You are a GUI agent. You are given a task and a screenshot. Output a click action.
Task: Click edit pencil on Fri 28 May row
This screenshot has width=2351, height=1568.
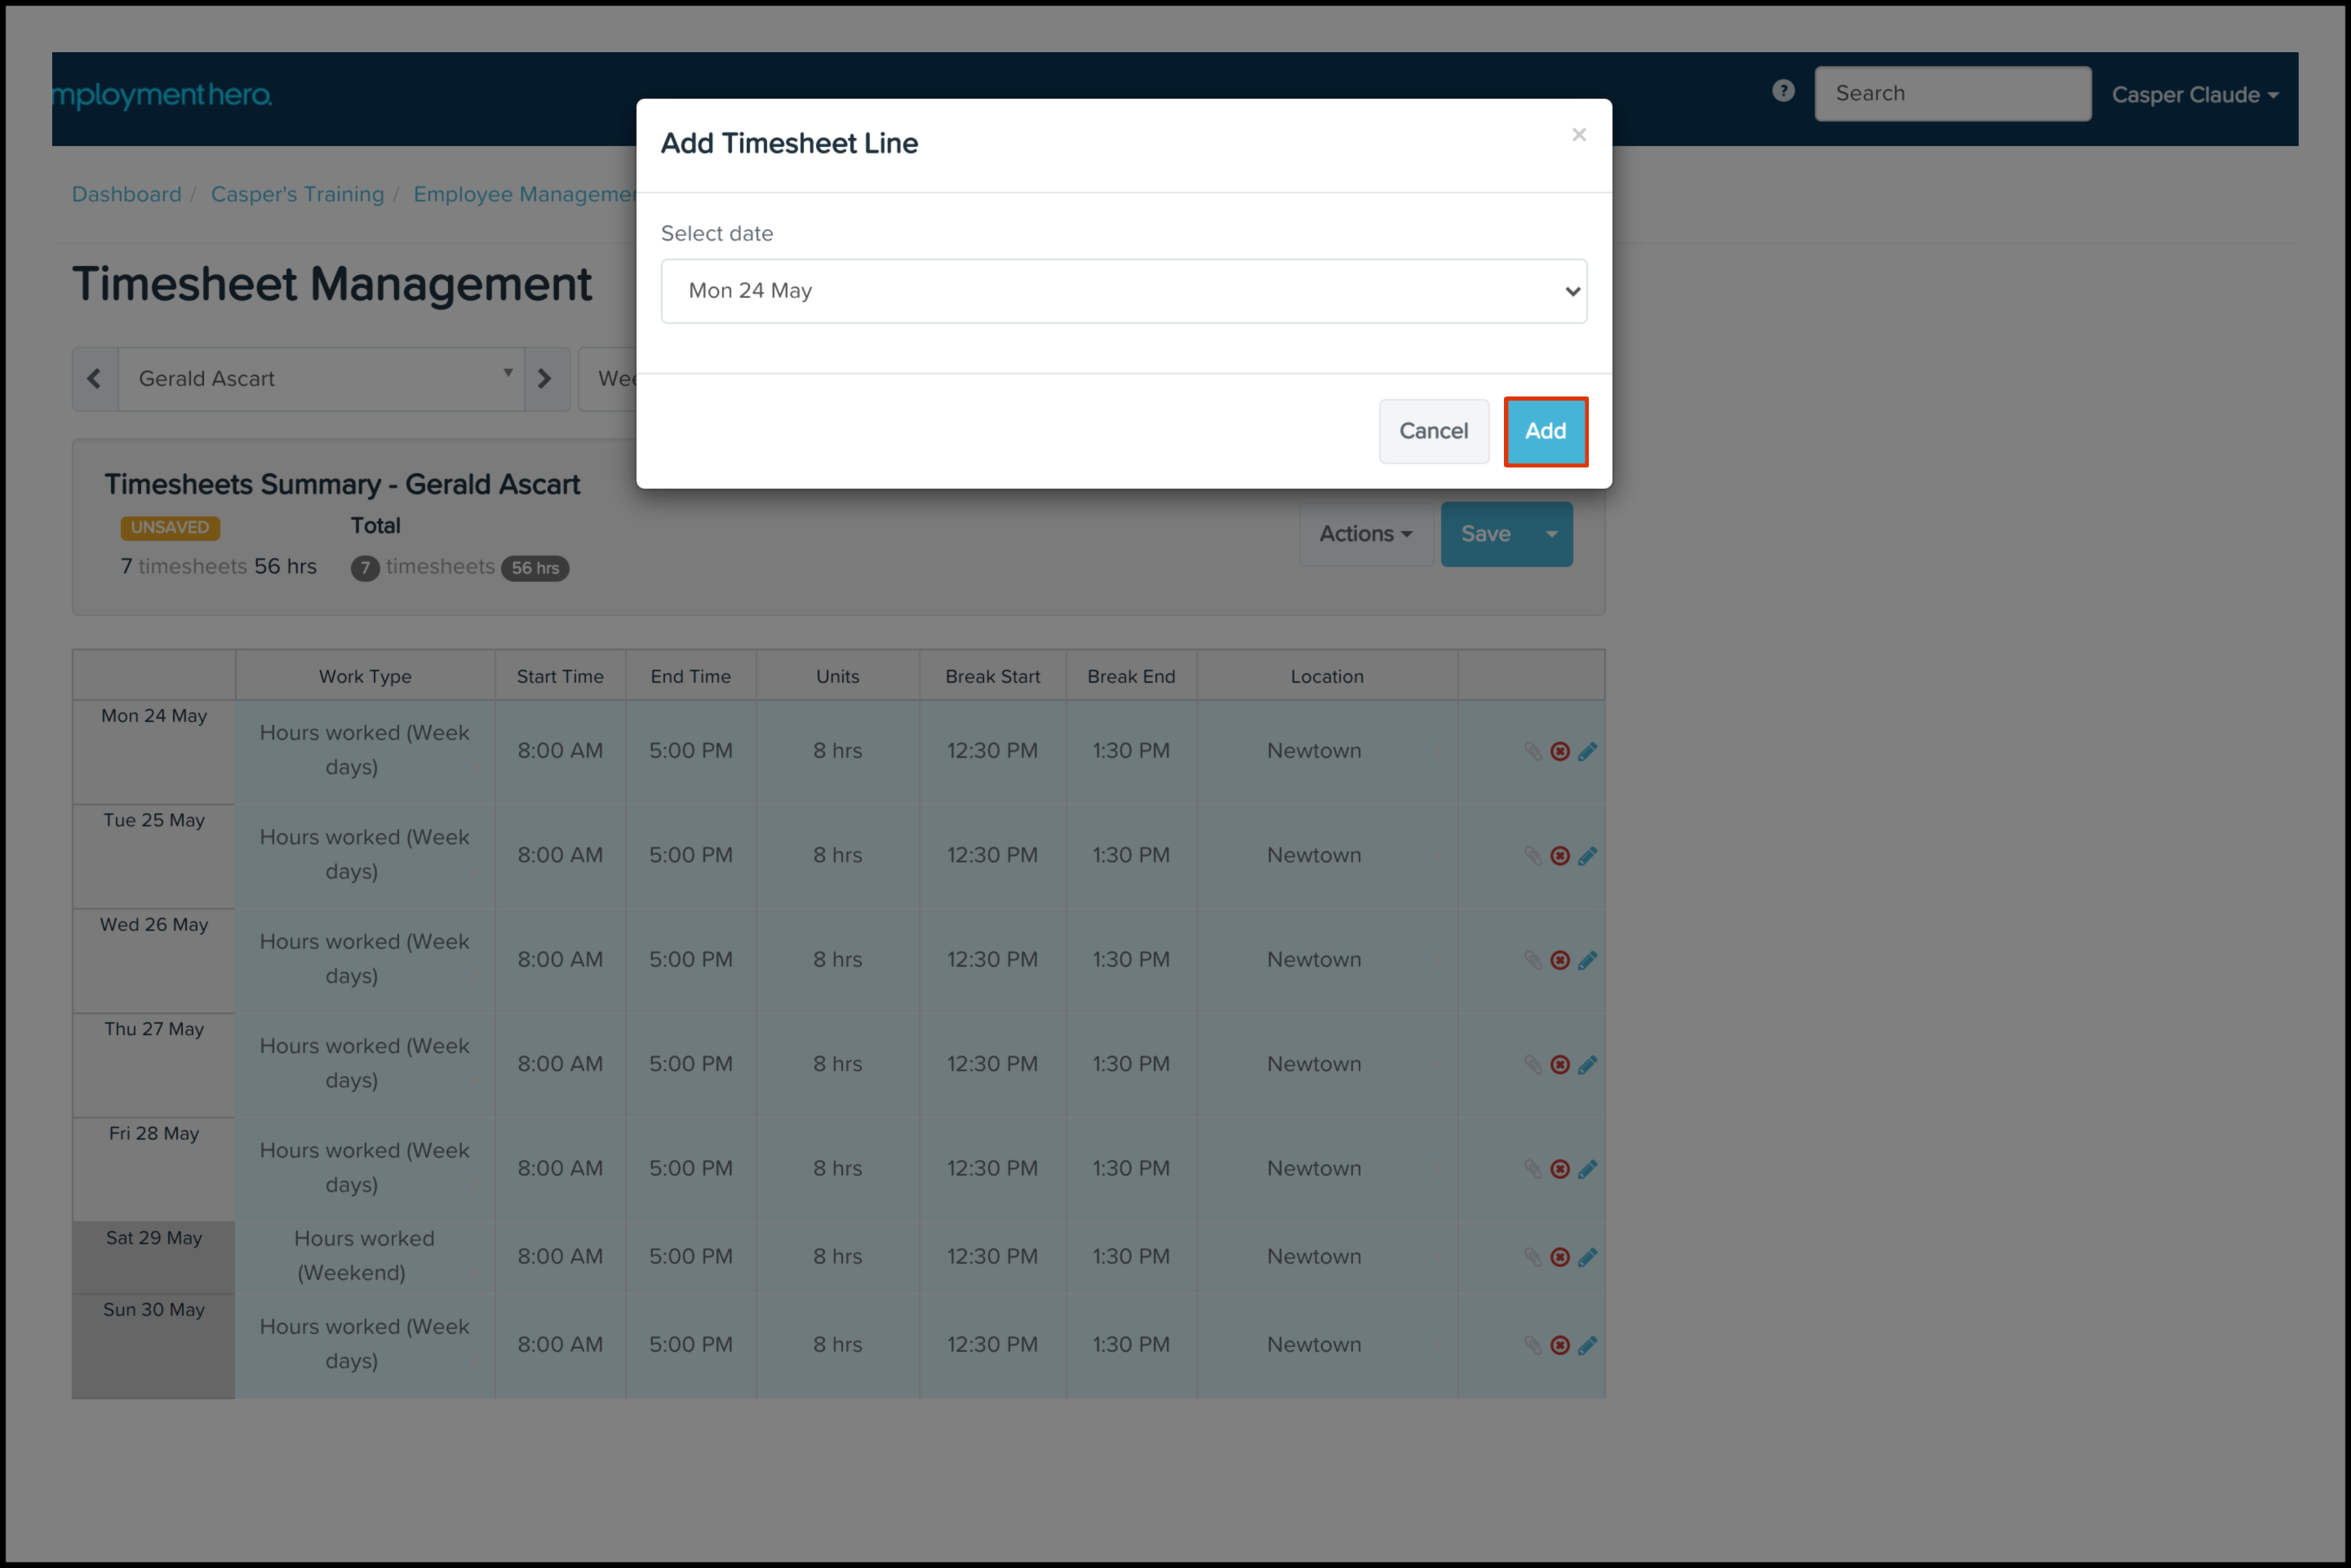coord(1587,1169)
